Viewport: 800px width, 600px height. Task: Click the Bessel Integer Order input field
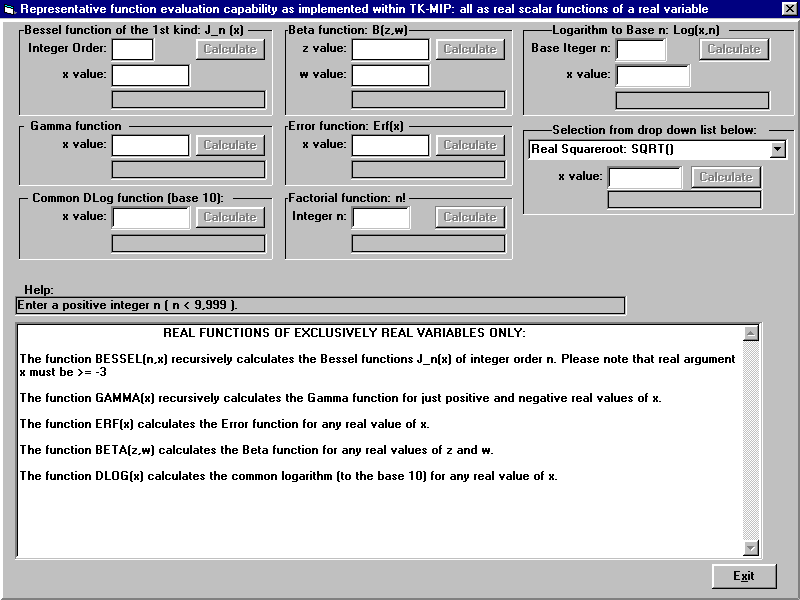point(133,49)
